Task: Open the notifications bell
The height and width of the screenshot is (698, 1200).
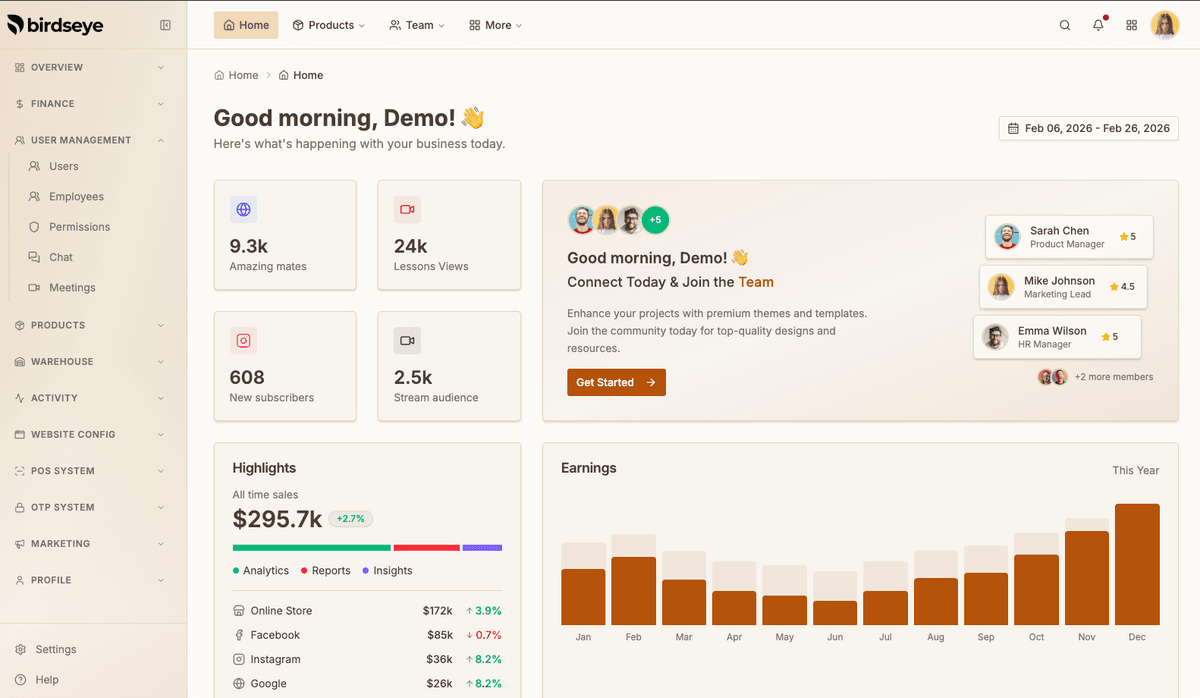Action: pyautogui.click(x=1098, y=25)
